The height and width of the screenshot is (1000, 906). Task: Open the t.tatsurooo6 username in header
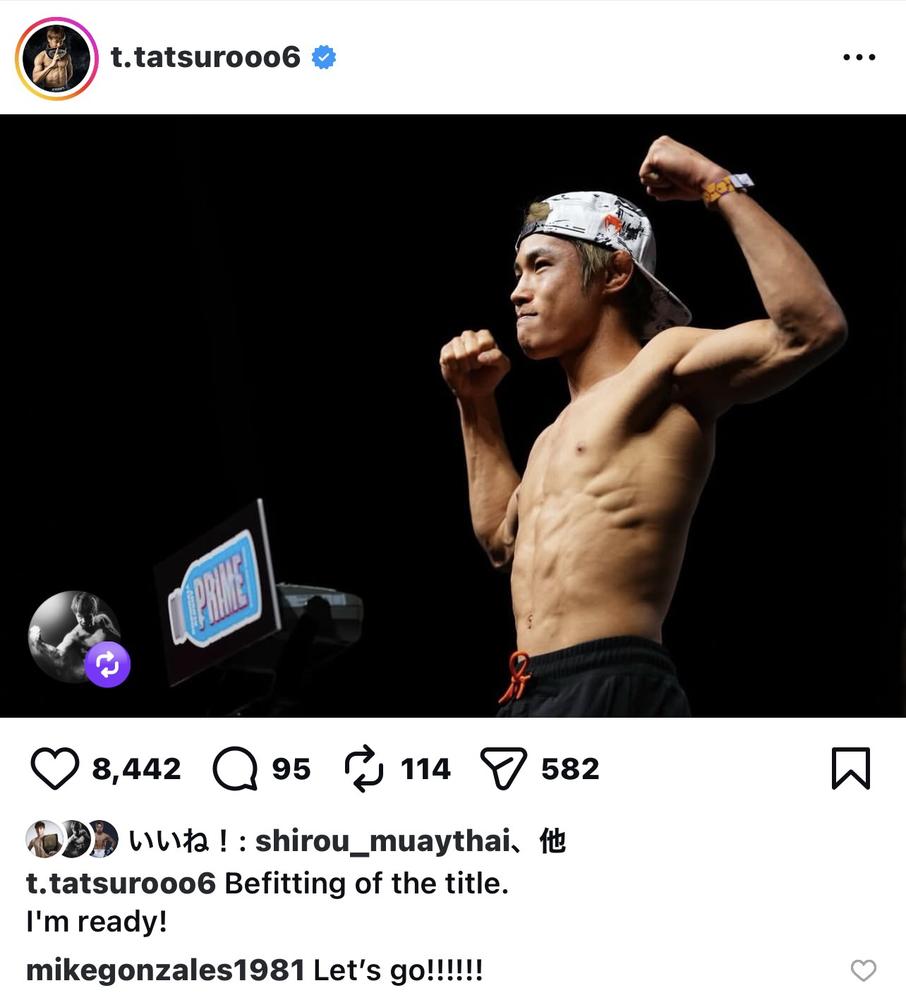(205, 57)
